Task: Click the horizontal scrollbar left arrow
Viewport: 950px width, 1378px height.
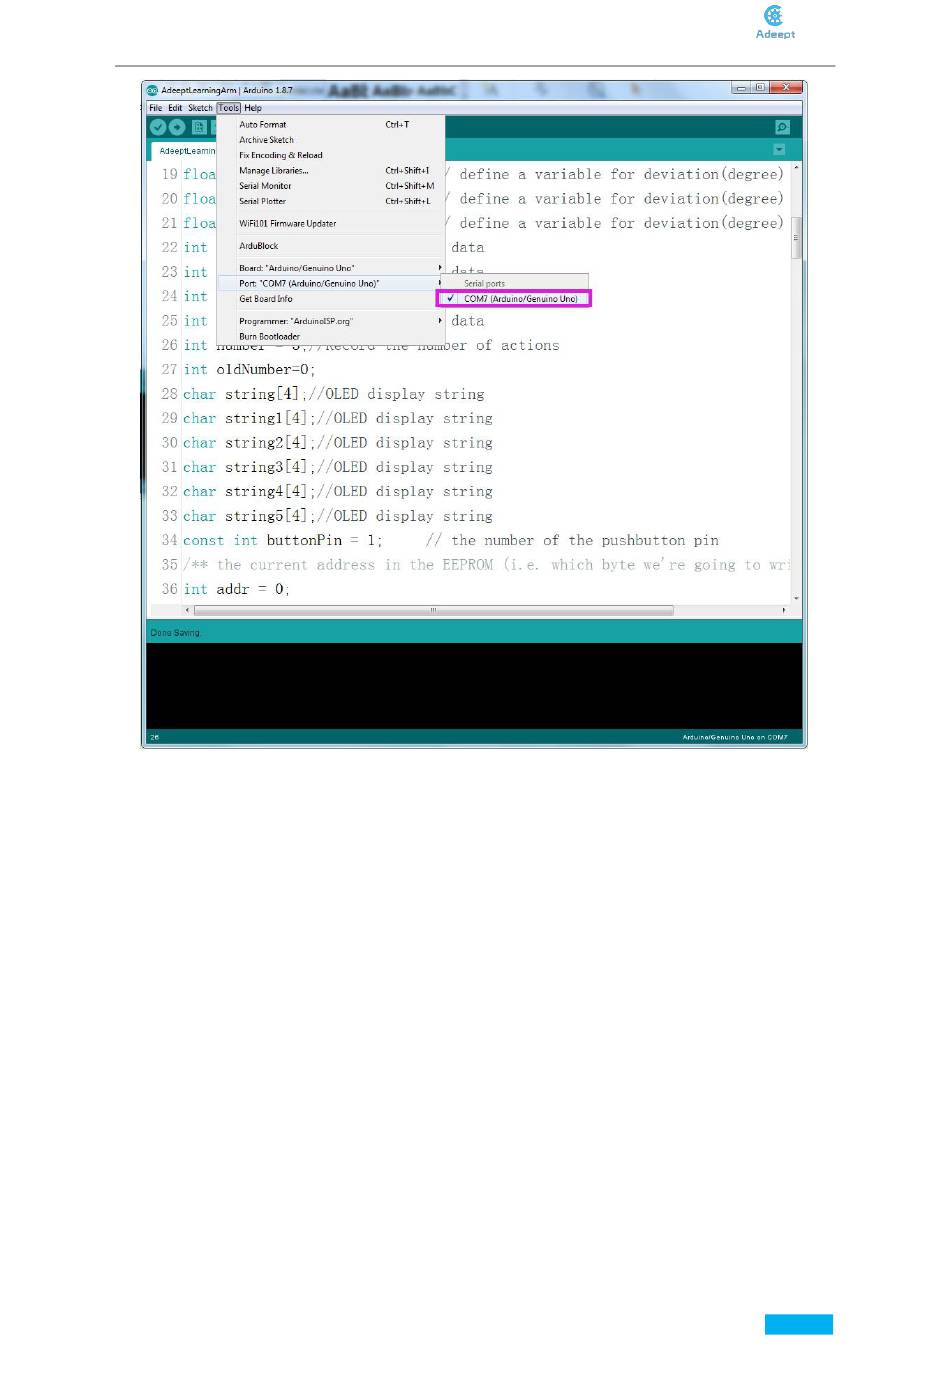Action: pyautogui.click(x=187, y=610)
